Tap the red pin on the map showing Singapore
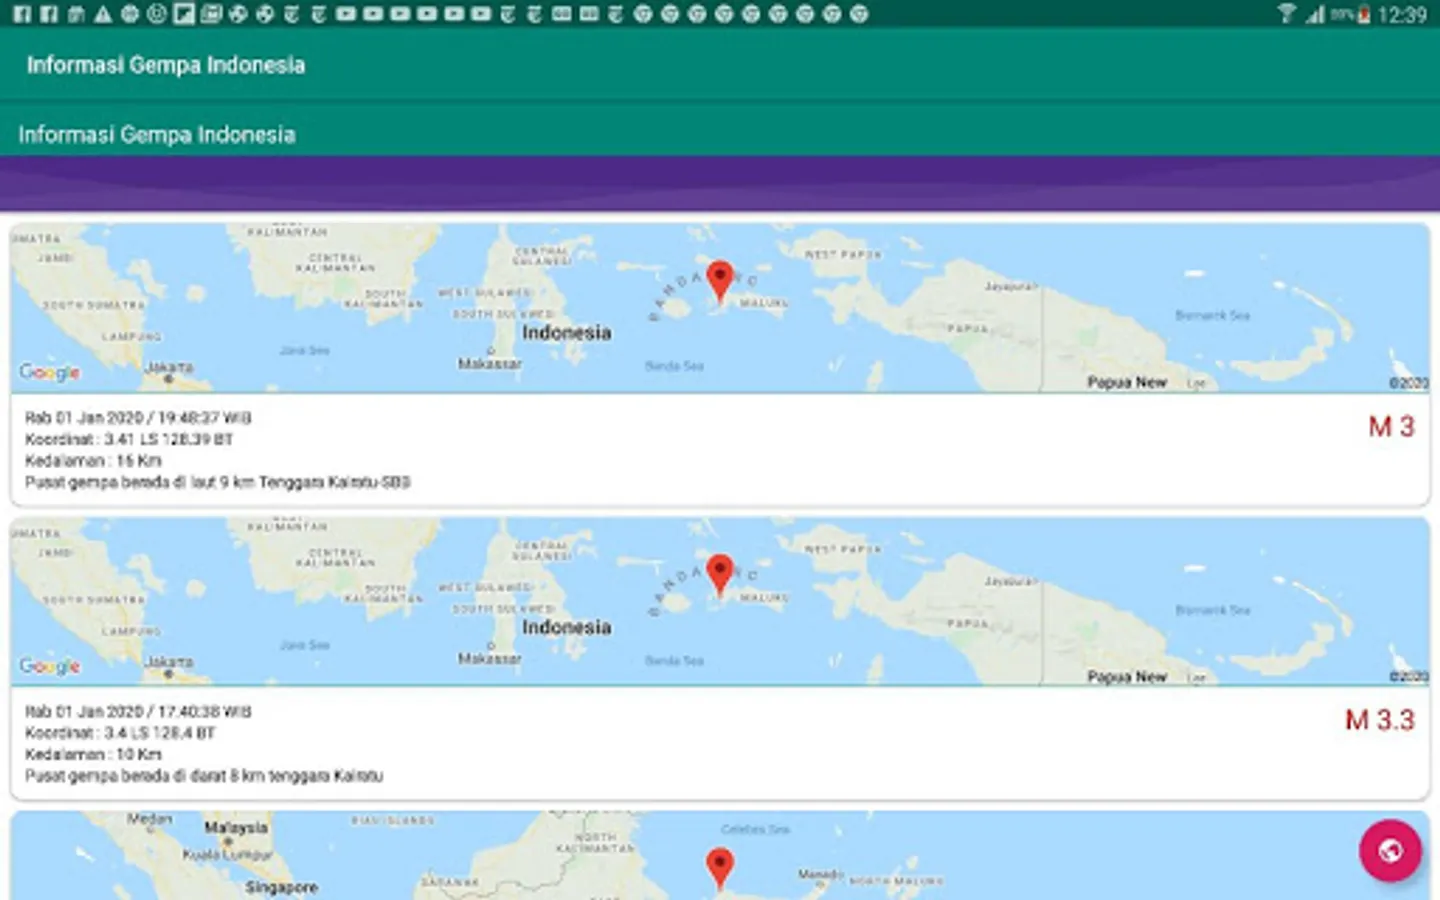The height and width of the screenshot is (900, 1440). (720, 869)
